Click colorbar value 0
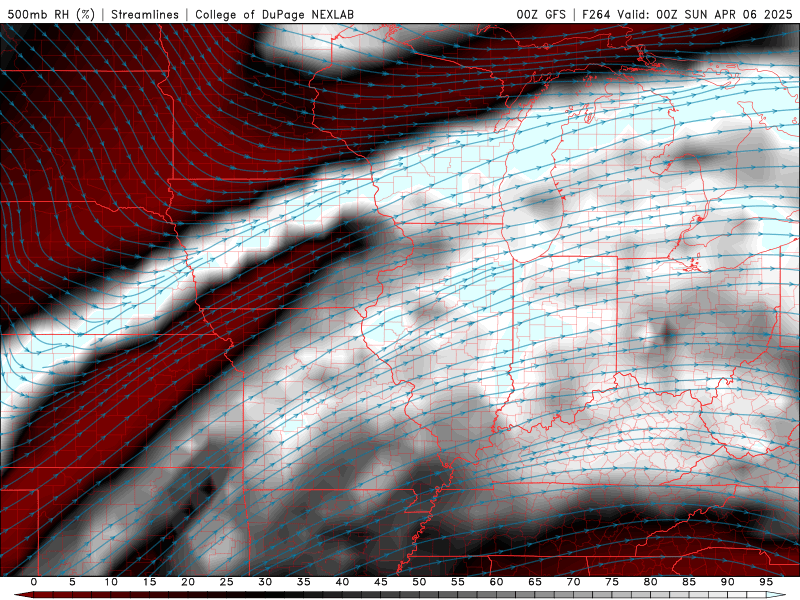800x600 pixels. 34,582
